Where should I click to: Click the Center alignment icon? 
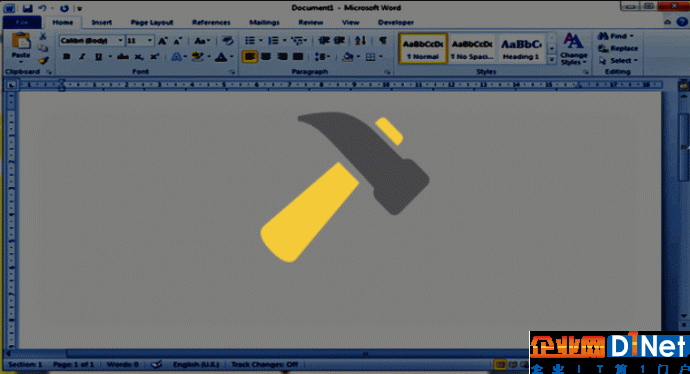tap(266, 56)
